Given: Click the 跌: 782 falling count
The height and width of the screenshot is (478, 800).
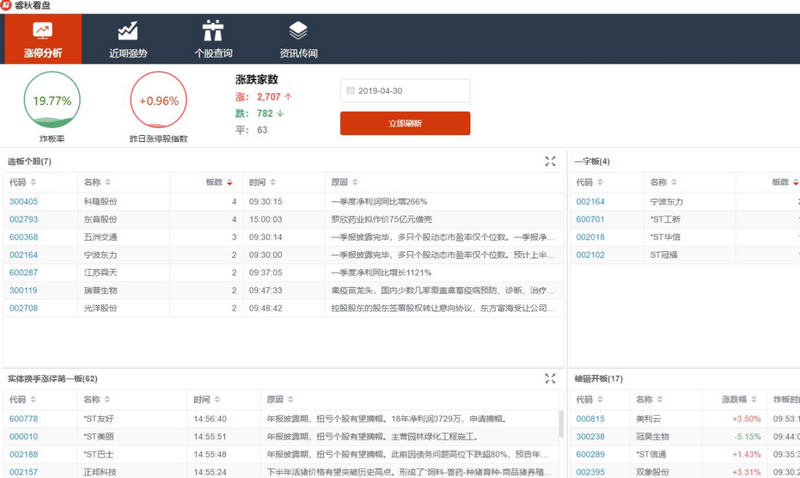Looking at the screenshot, I should point(259,114).
